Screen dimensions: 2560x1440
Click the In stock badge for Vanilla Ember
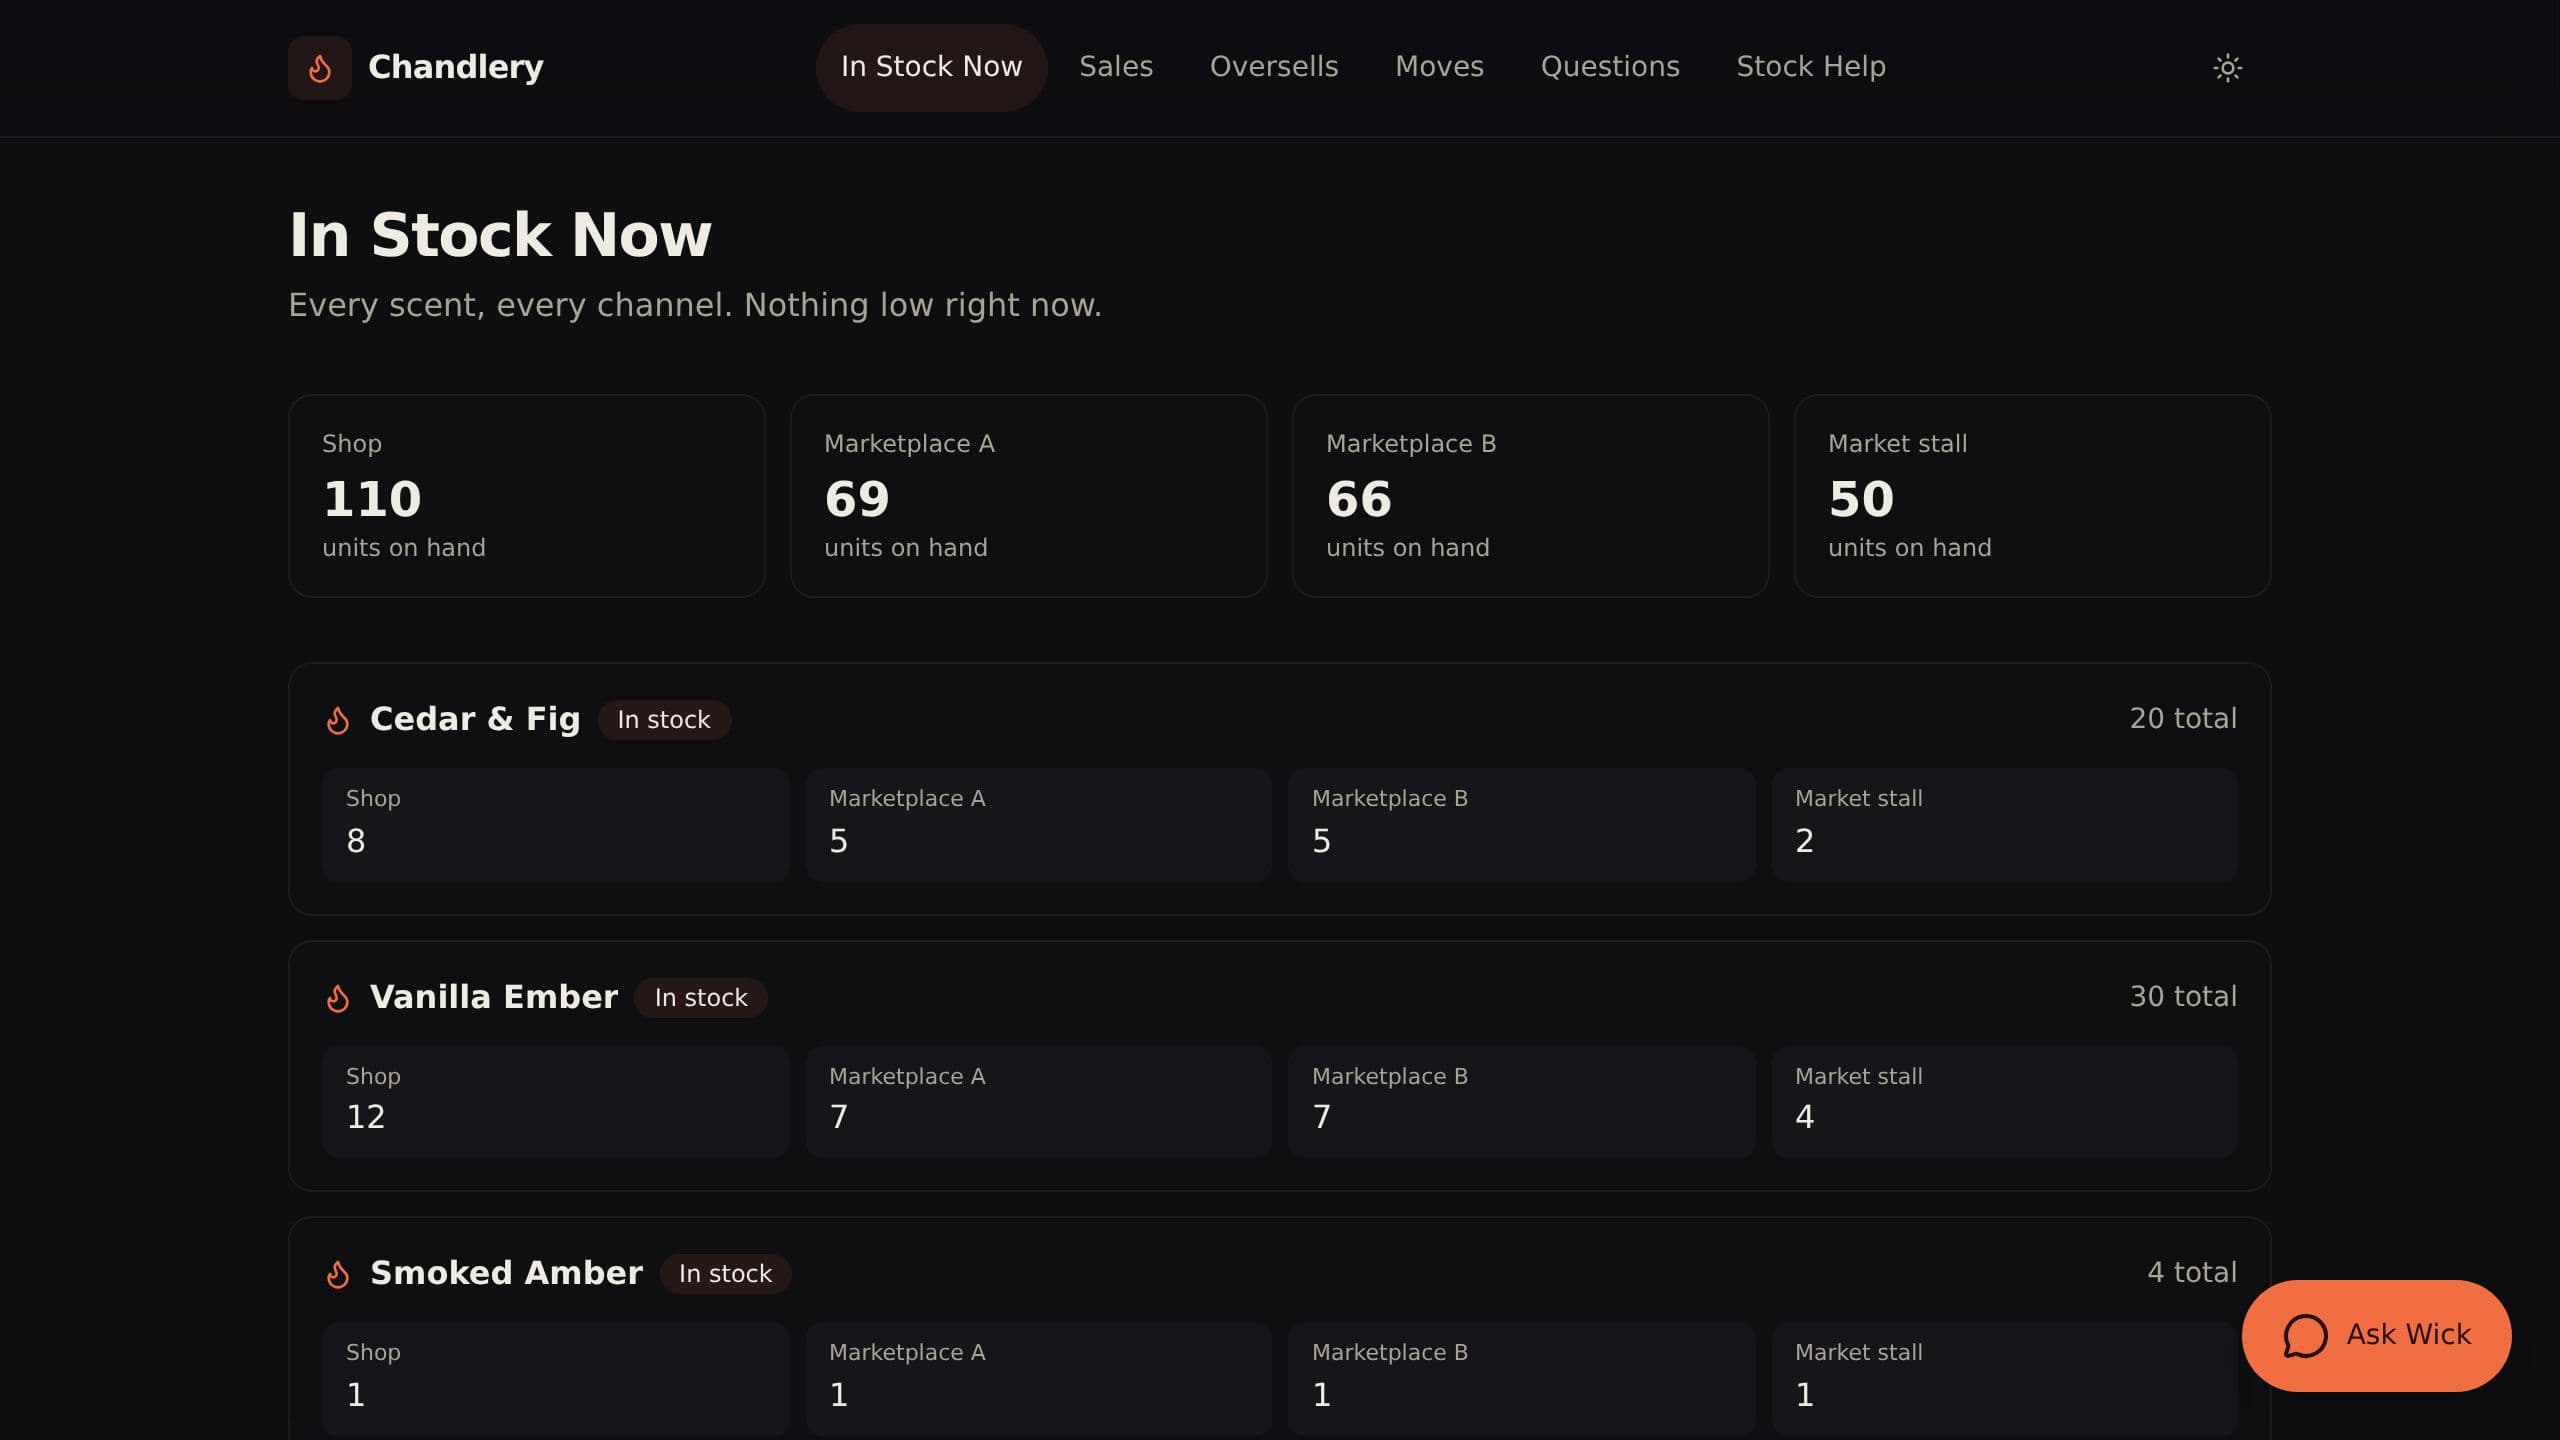pyautogui.click(x=701, y=998)
